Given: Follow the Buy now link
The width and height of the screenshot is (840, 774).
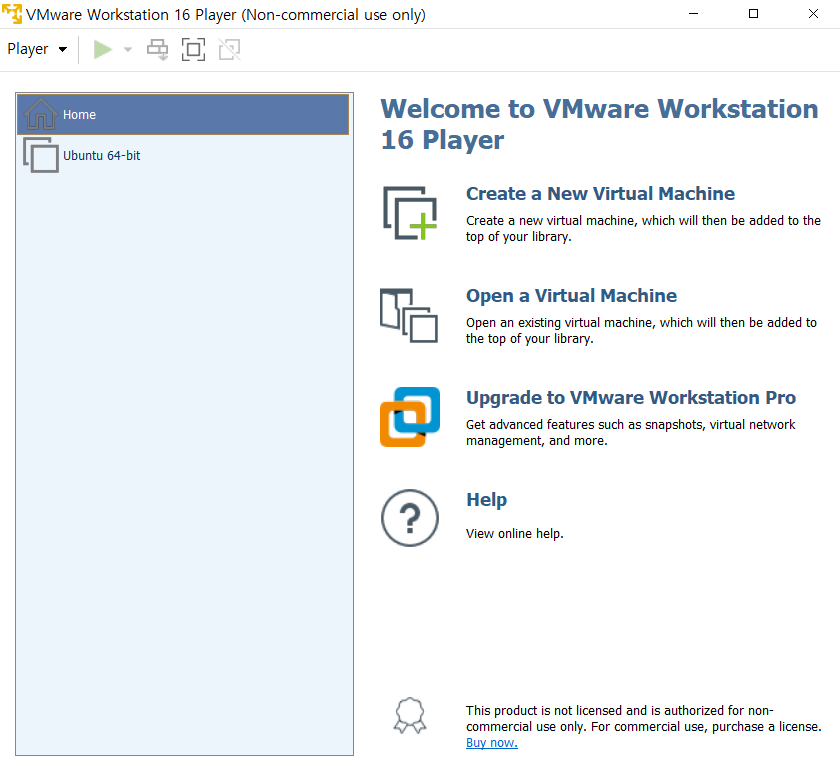Looking at the screenshot, I should [491, 743].
